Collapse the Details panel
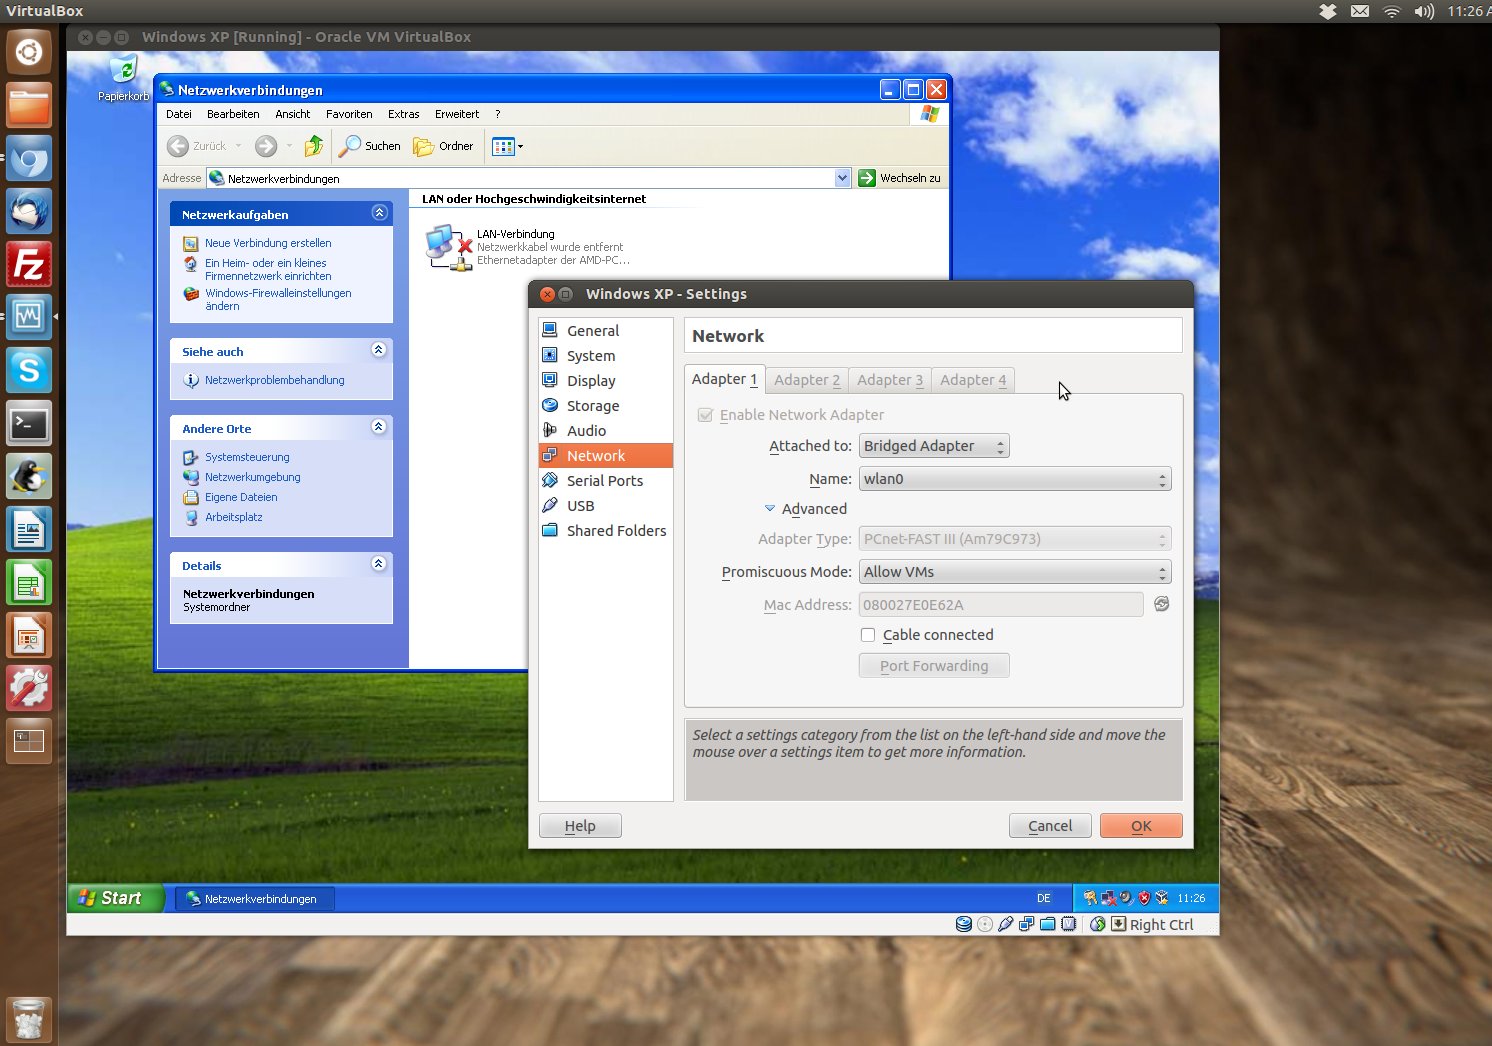Image resolution: width=1492 pixels, height=1046 pixels. pos(379,563)
